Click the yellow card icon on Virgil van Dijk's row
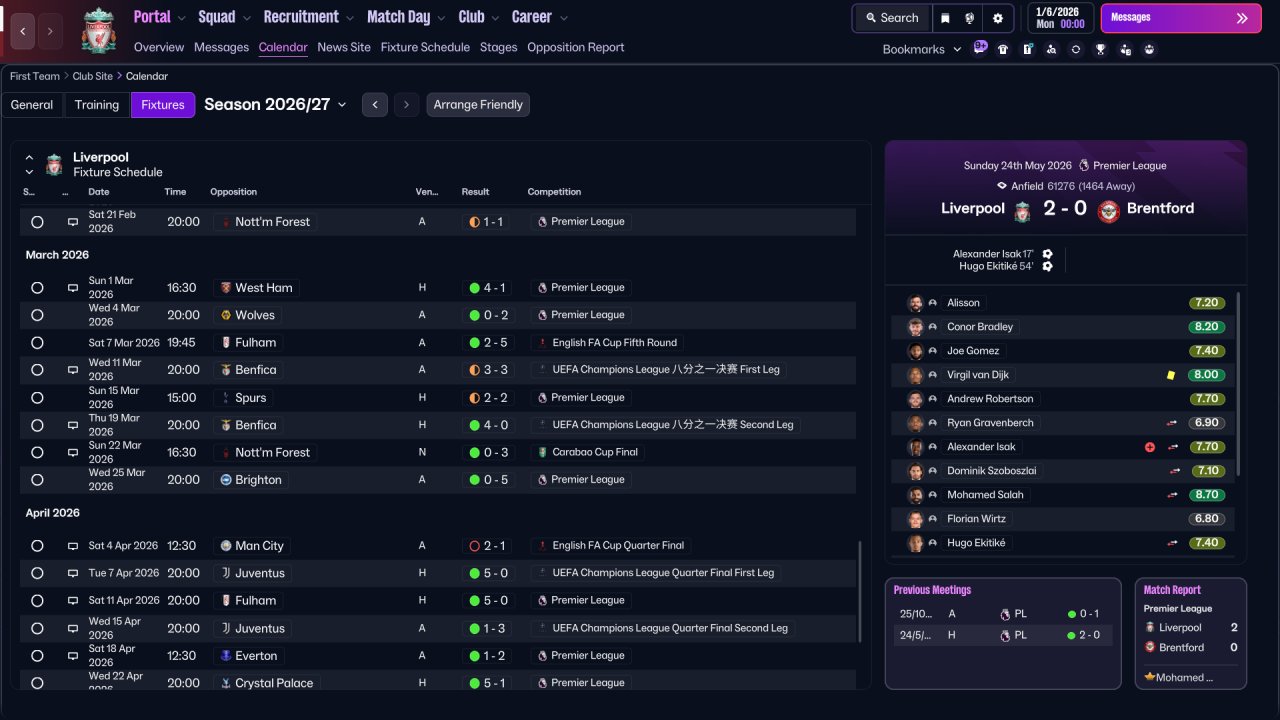The width and height of the screenshot is (1280, 720). pos(1171,375)
